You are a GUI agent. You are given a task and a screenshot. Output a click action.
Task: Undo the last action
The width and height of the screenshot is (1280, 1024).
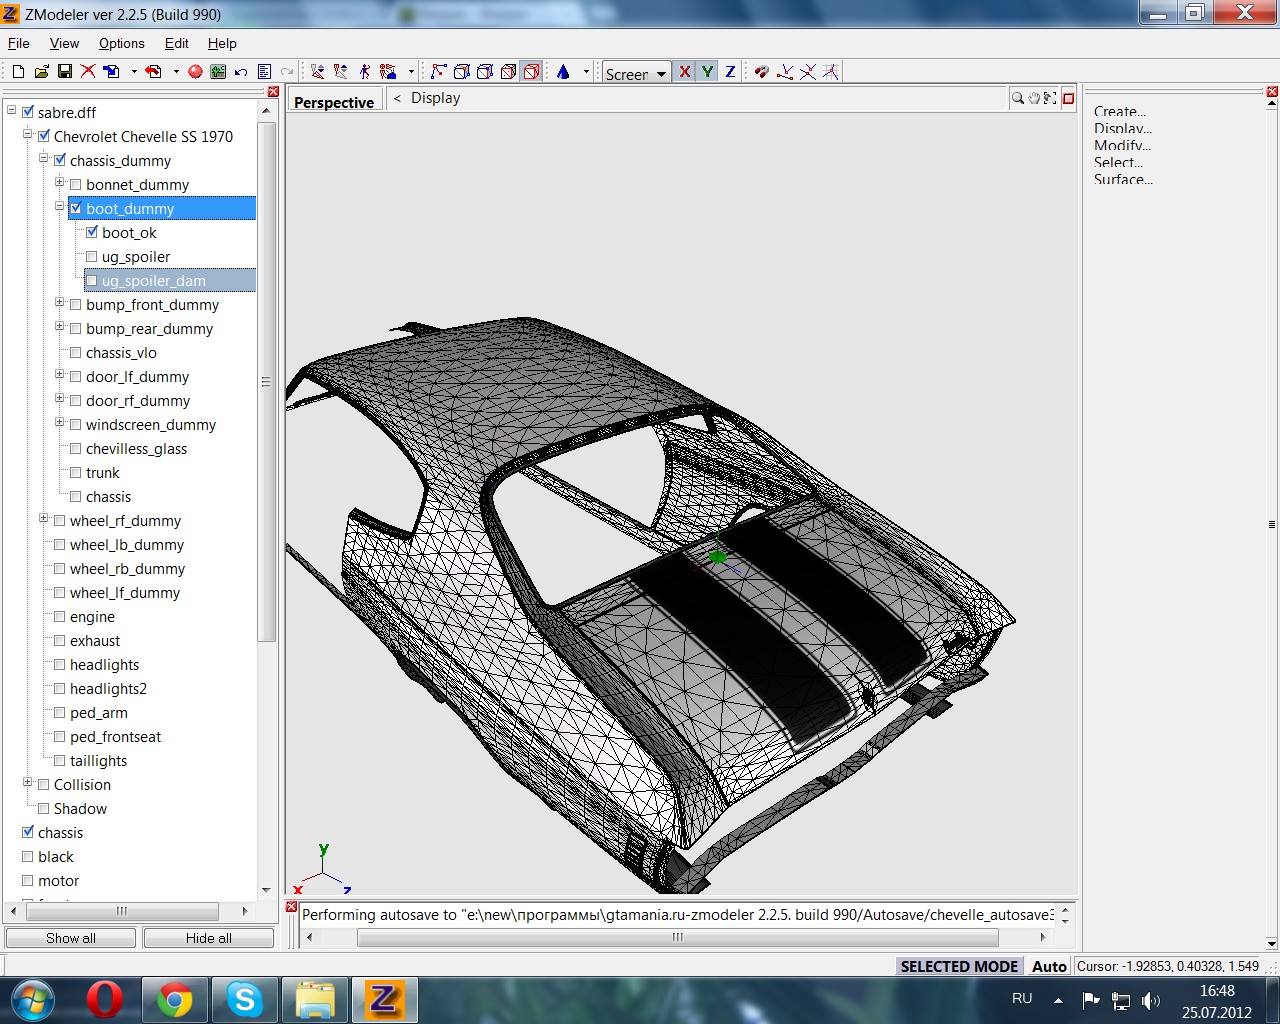(241, 72)
